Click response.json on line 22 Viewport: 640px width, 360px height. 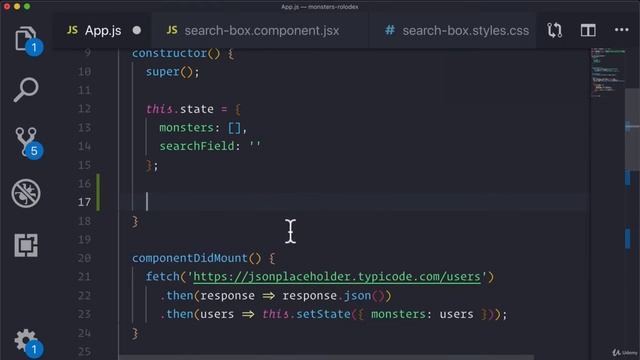[327, 296]
